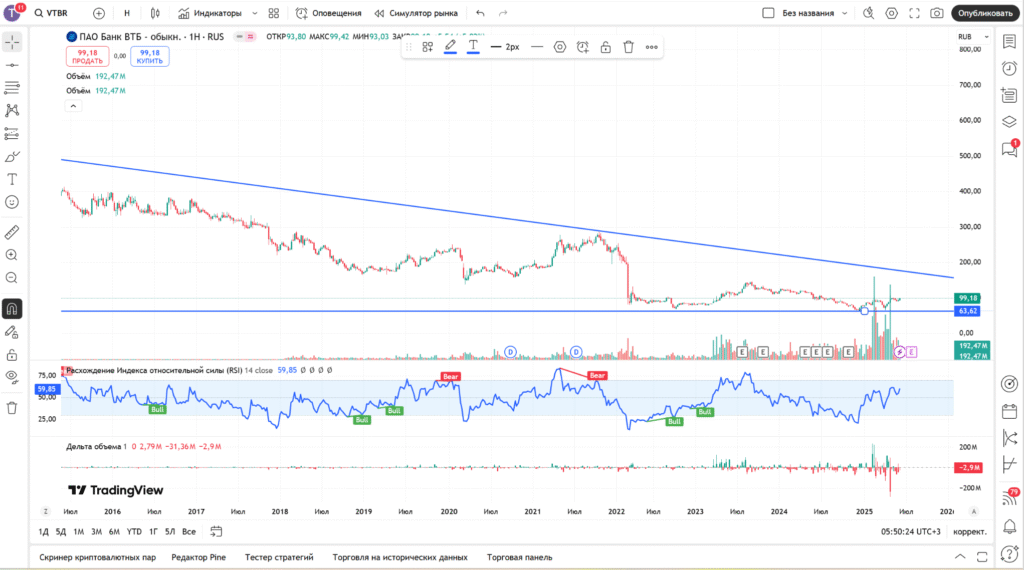Open the 05:50:24 UTC+3 timezone menu
Image resolution: width=1024 pixels, height=570 pixels.
click(x=910, y=532)
